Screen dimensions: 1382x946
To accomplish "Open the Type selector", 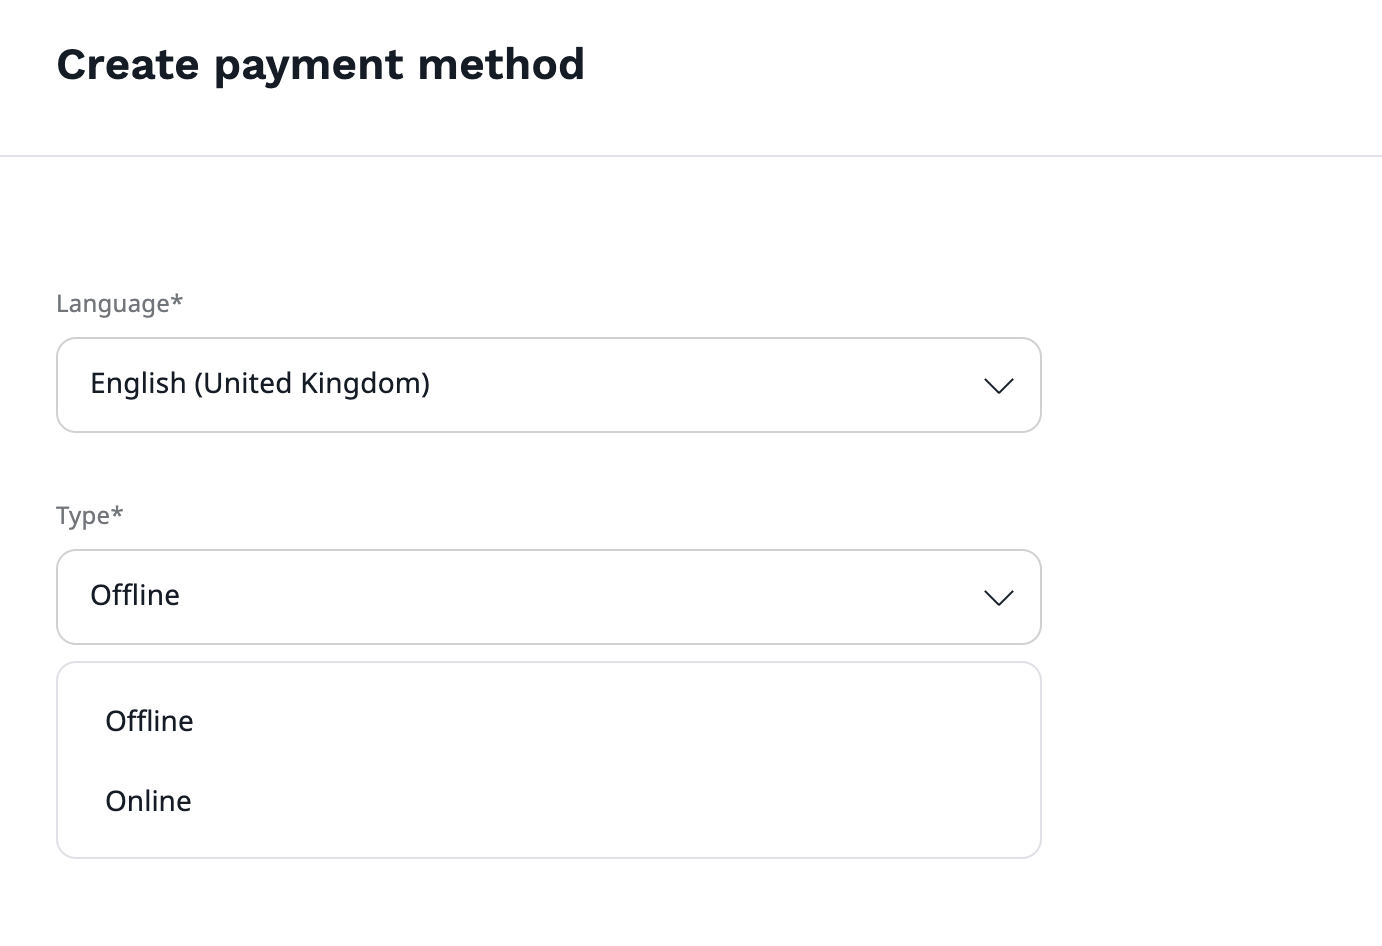I will tap(548, 597).
